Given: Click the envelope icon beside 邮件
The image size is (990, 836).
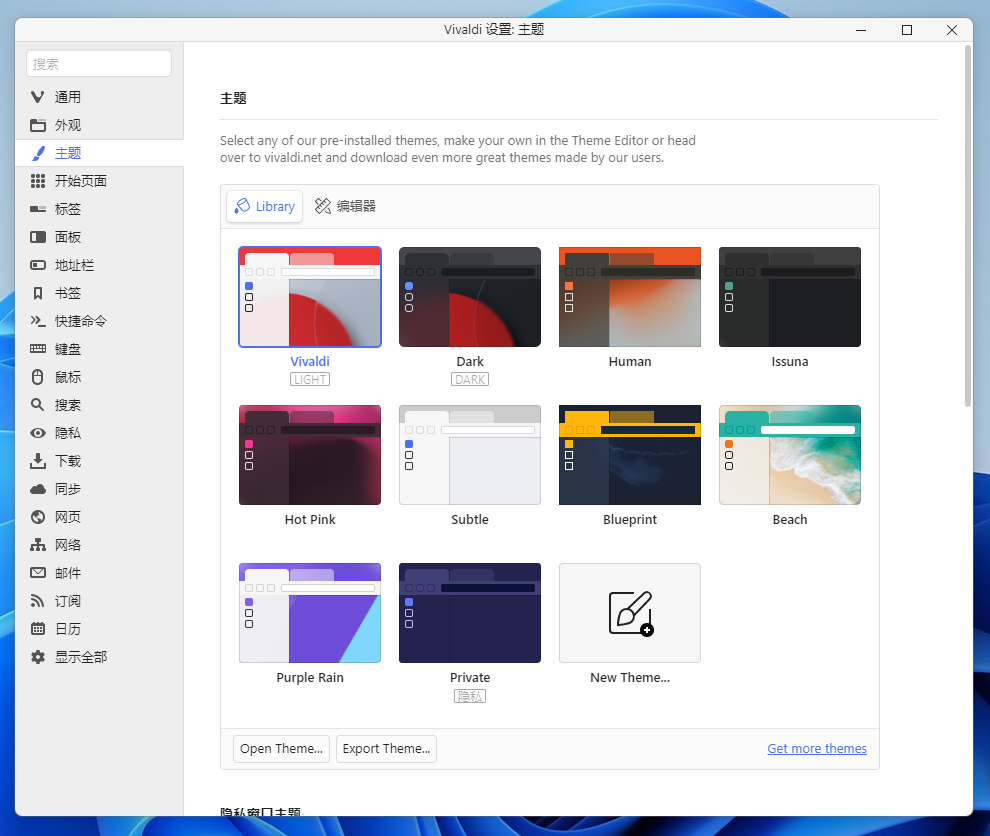Looking at the screenshot, I should pyautogui.click(x=38, y=573).
